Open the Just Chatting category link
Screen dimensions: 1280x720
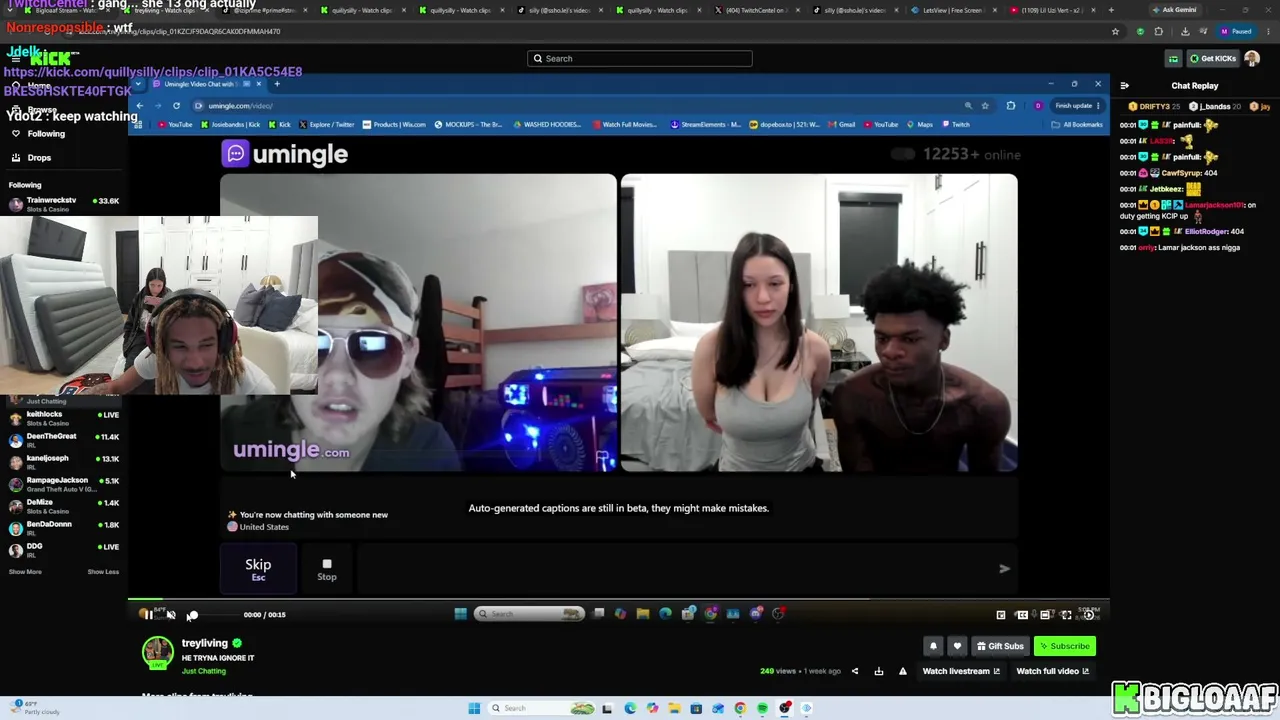click(204, 671)
